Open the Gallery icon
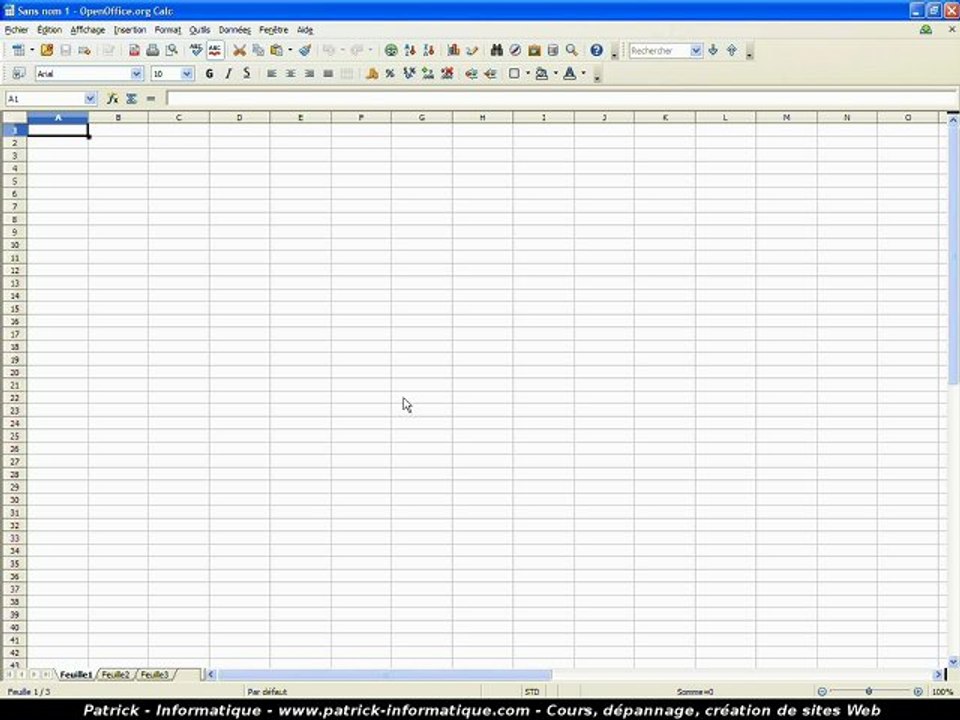 tap(534, 50)
